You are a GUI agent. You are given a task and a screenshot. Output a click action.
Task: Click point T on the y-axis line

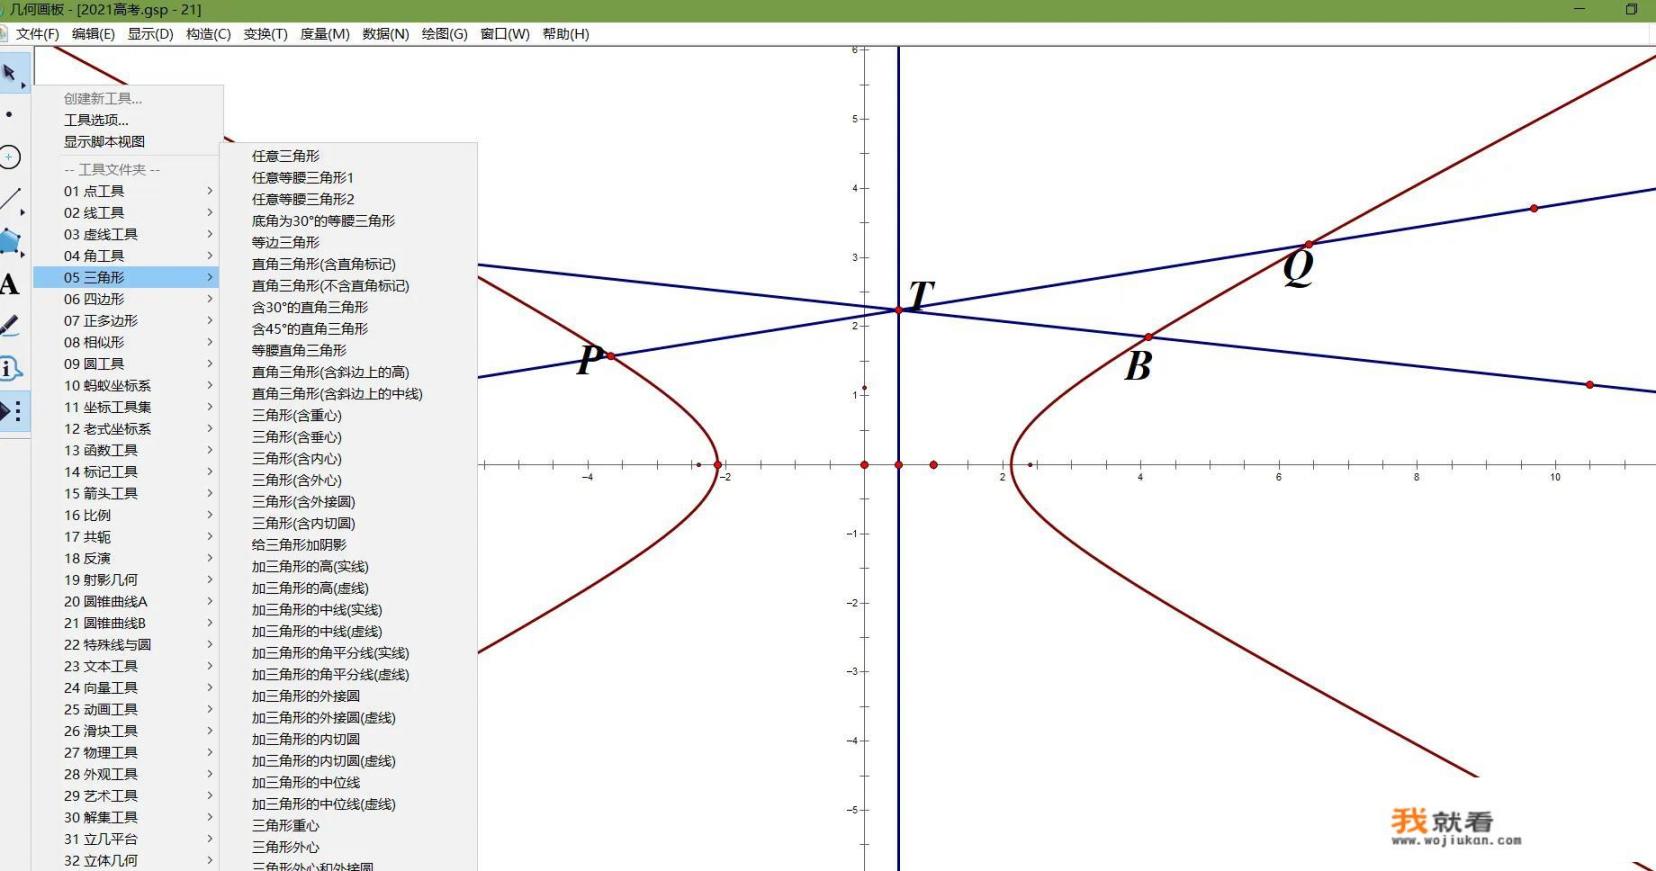point(899,310)
